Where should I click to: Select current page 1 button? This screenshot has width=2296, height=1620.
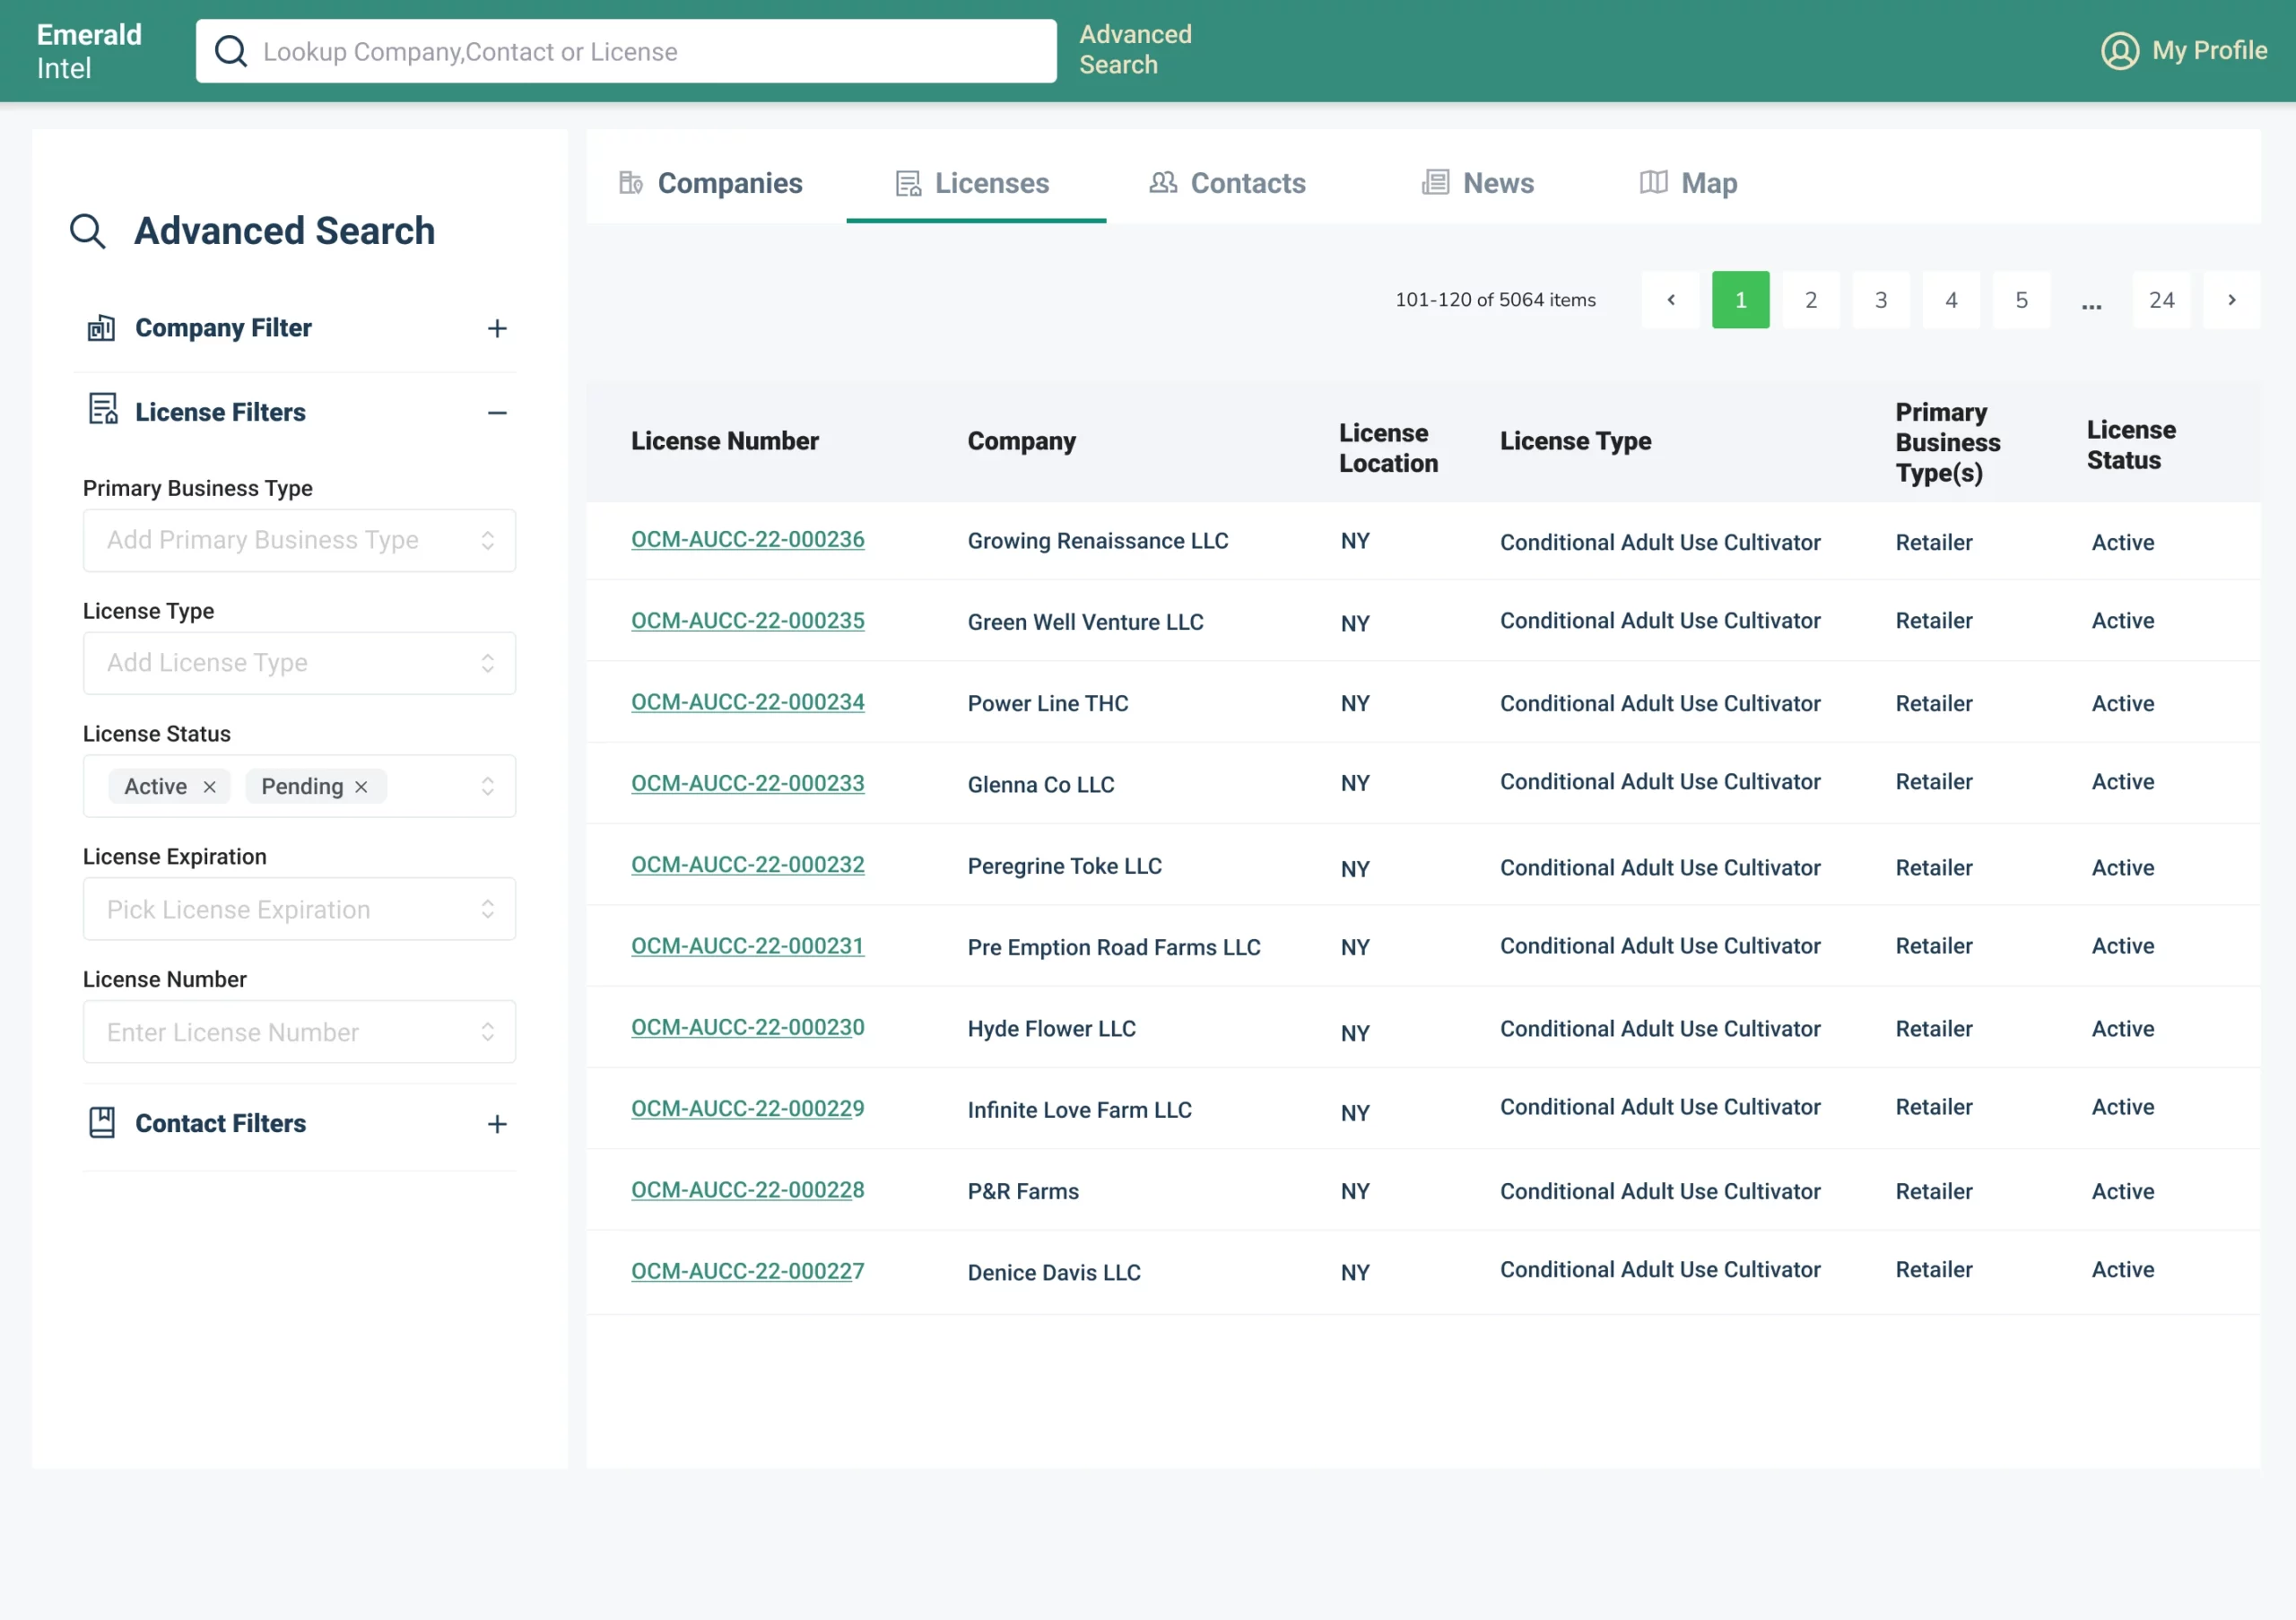coord(1740,300)
